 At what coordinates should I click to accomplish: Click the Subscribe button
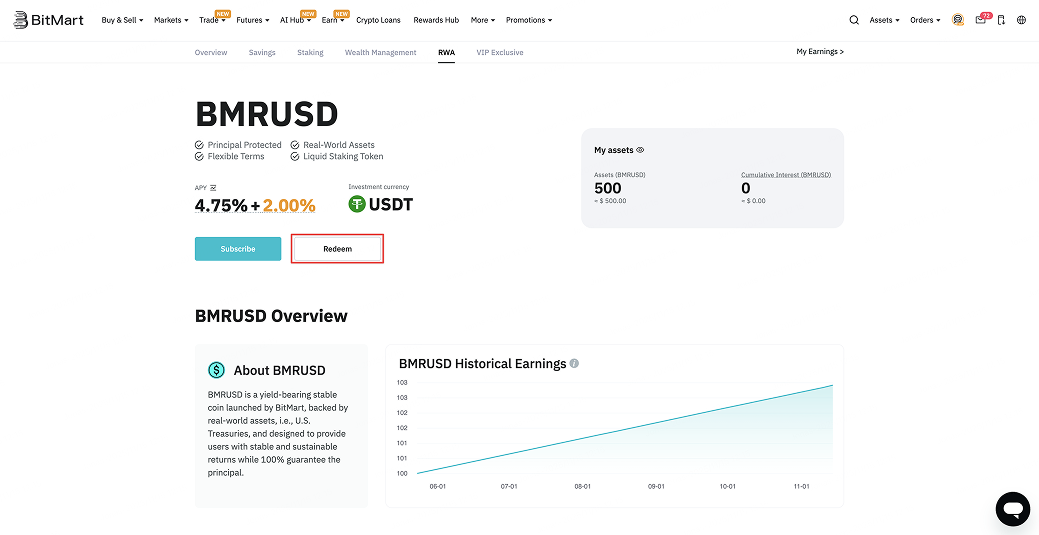pyautogui.click(x=238, y=249)
